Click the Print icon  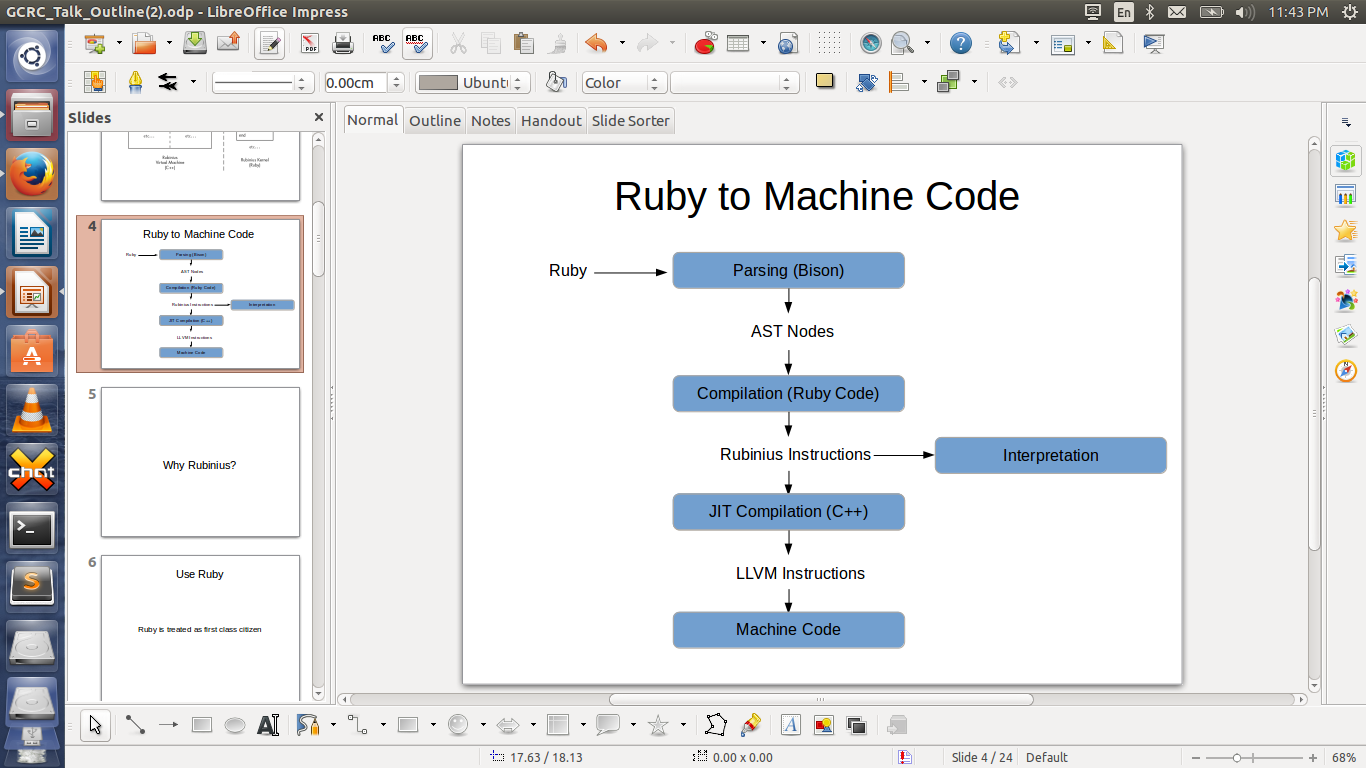click(343, 43)
